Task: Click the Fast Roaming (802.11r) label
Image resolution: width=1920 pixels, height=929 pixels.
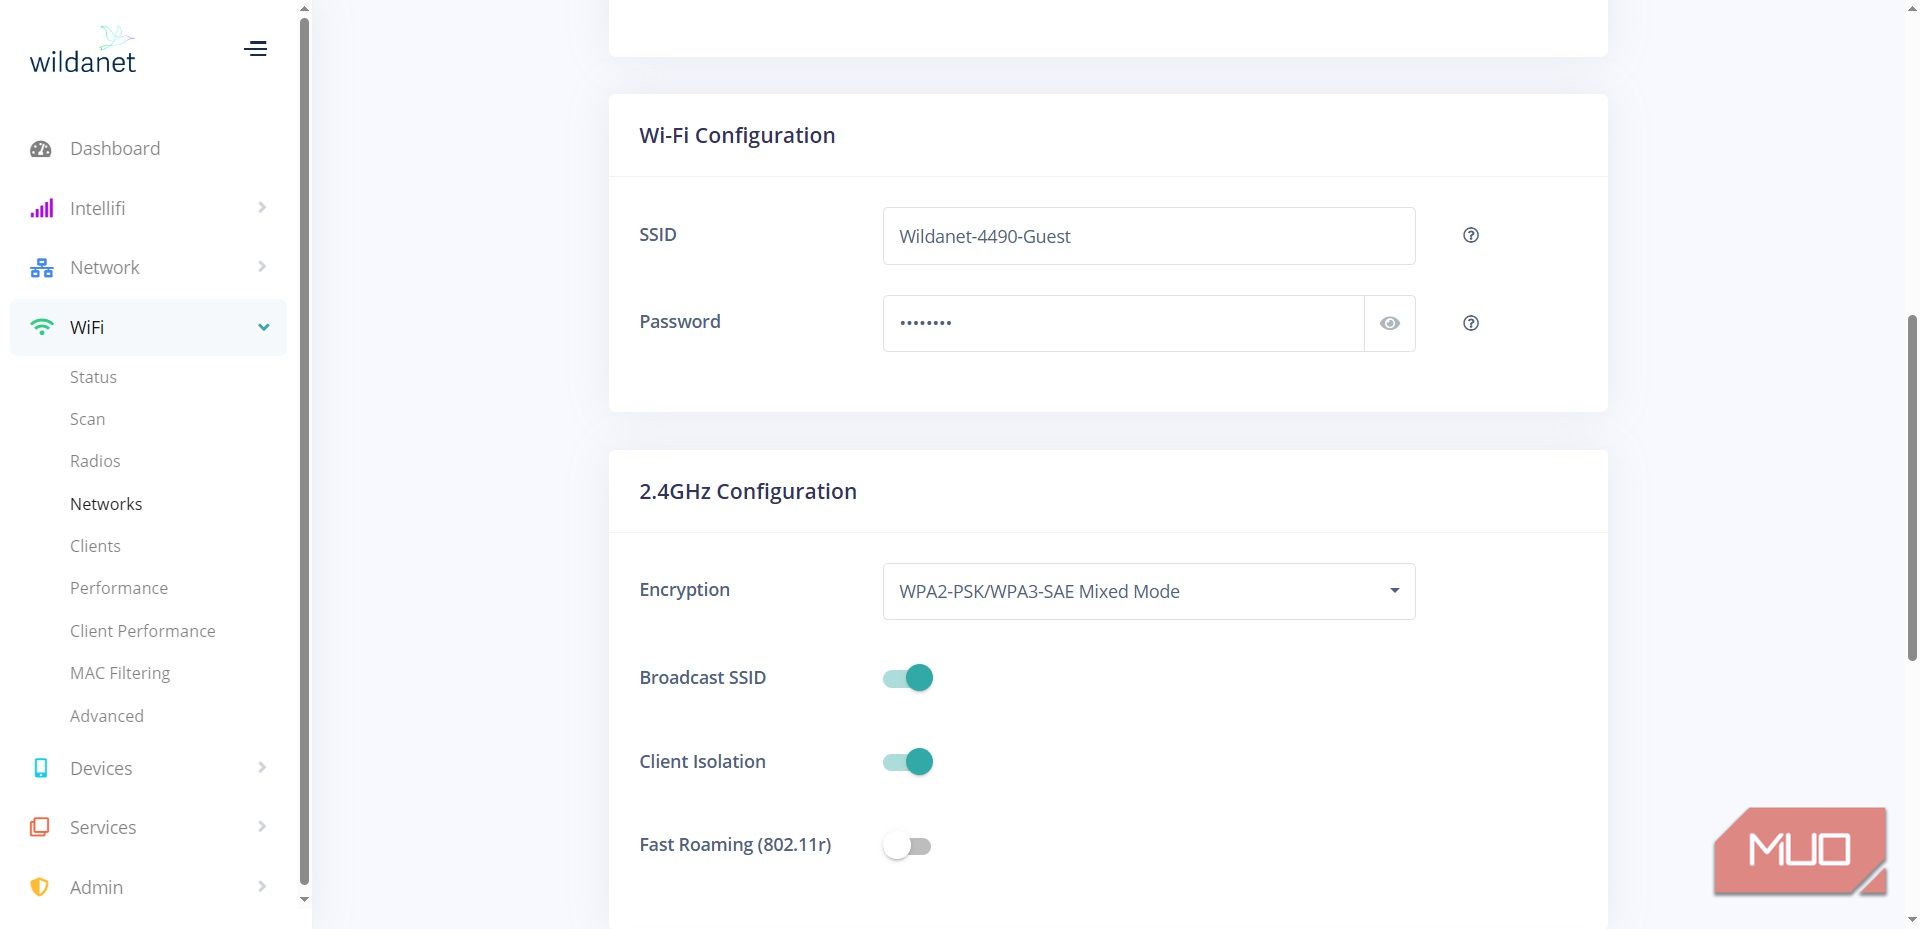Action: (735, 845)
